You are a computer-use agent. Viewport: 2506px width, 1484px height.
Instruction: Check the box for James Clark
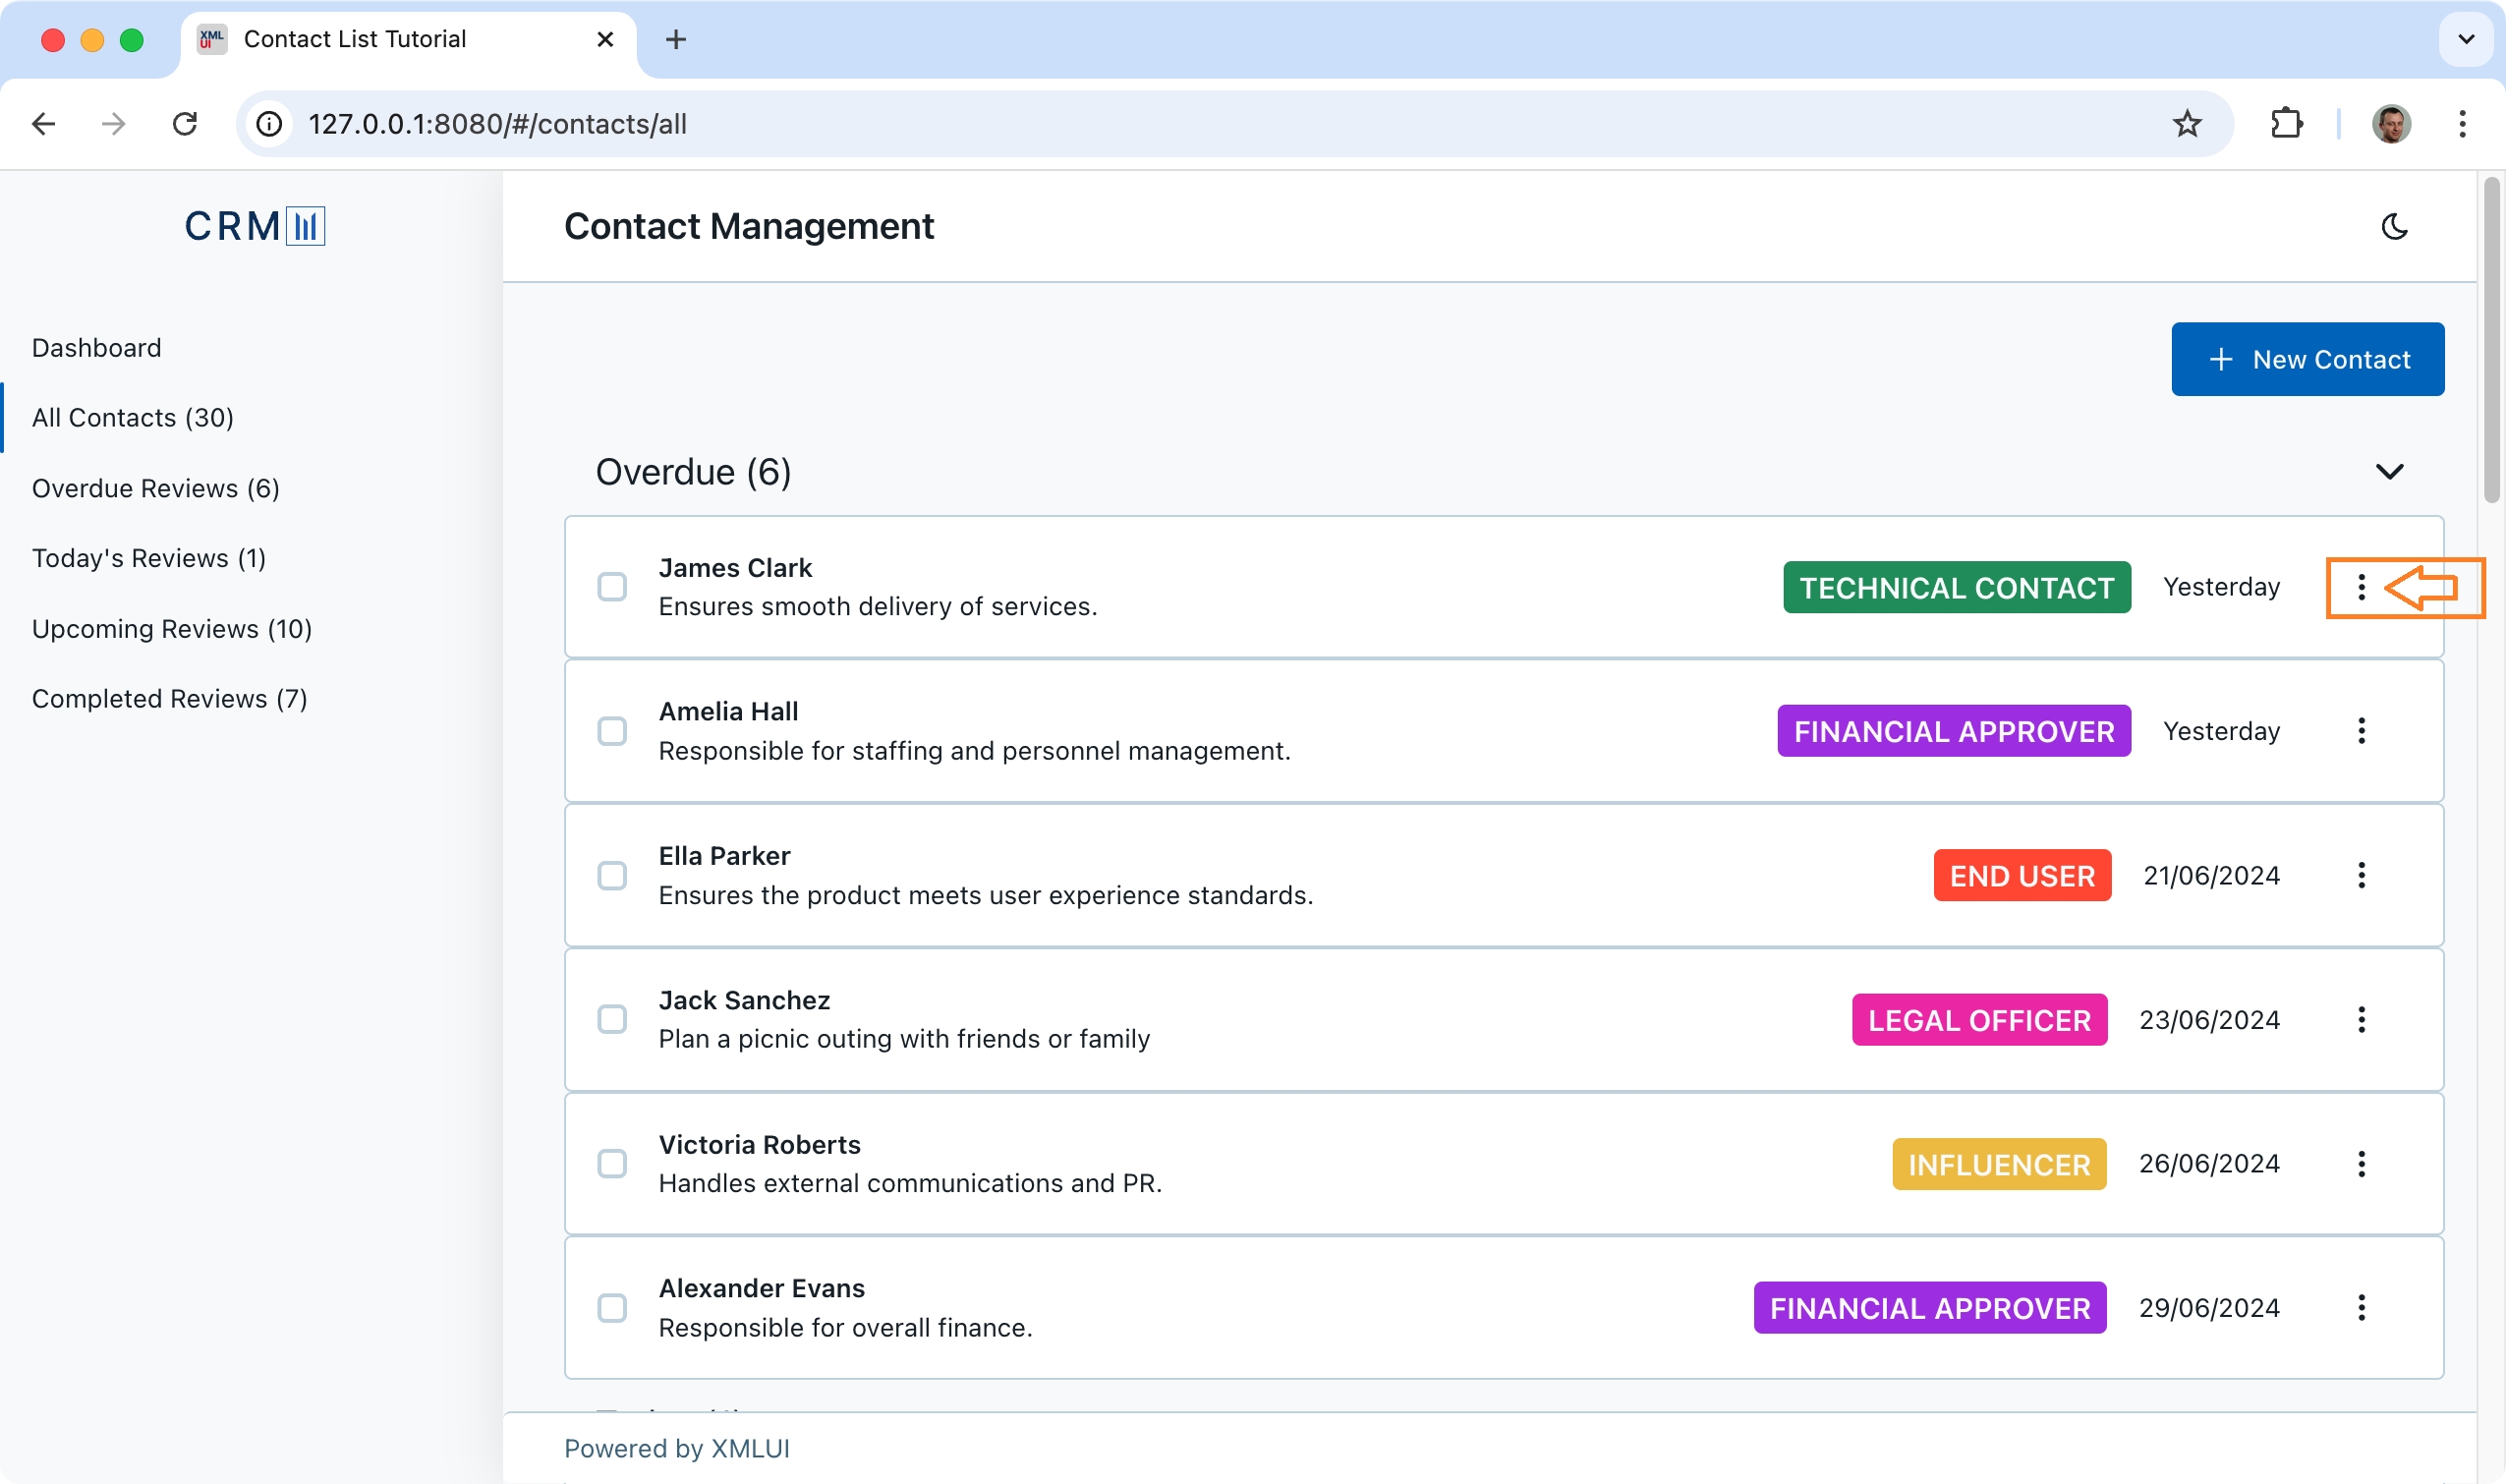pyautogui.click(x=612, y=587)
